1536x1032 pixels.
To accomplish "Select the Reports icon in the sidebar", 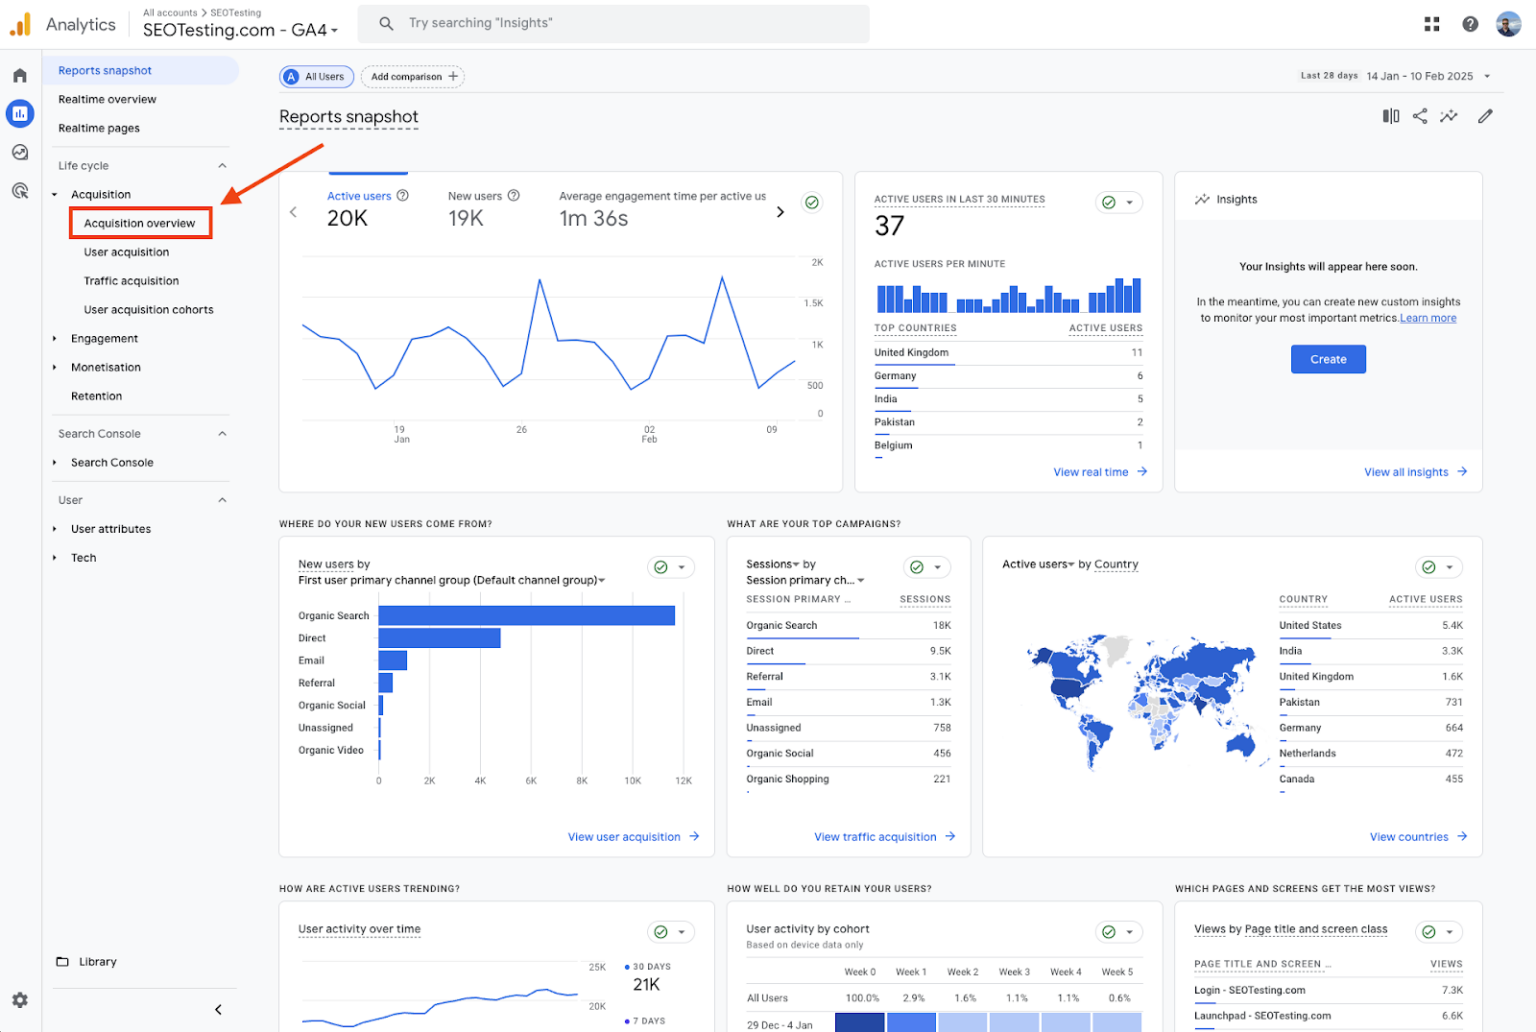I will tap(20, 113).
